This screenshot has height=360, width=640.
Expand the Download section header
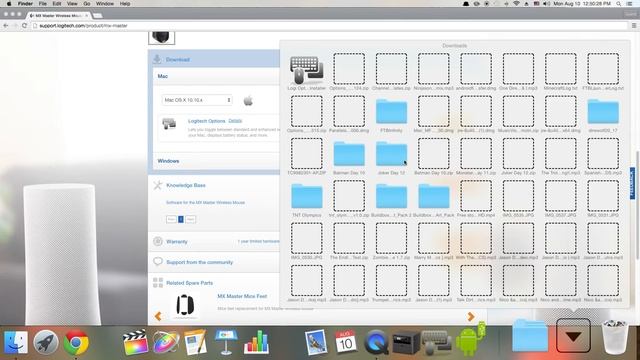click(x=178, y=60)
